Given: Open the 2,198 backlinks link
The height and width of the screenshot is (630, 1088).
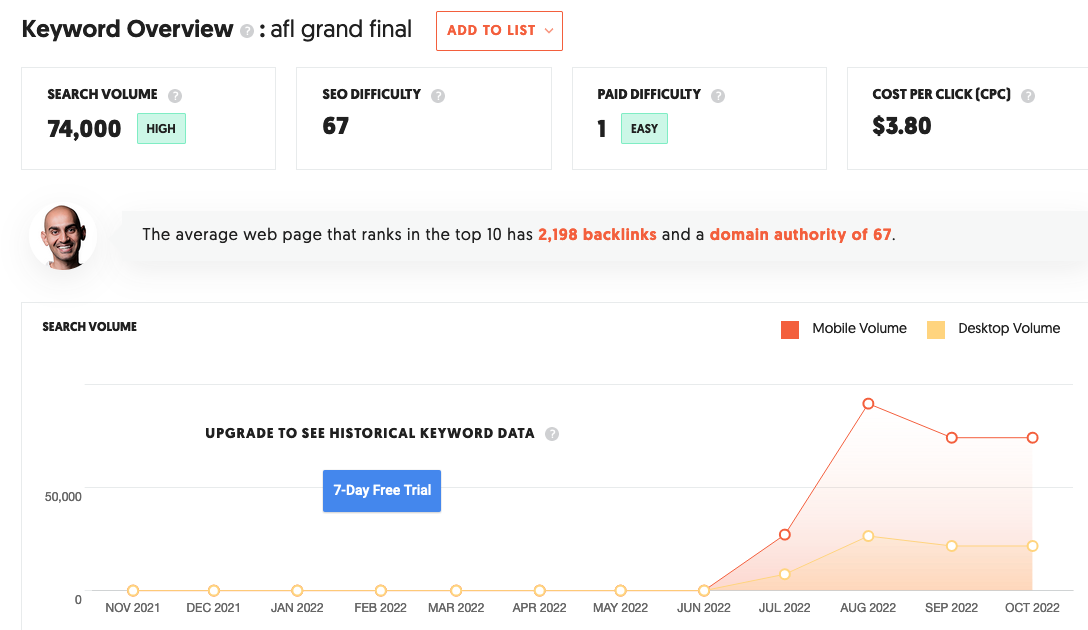Looking at the screenshot, I should pos(597,235).
